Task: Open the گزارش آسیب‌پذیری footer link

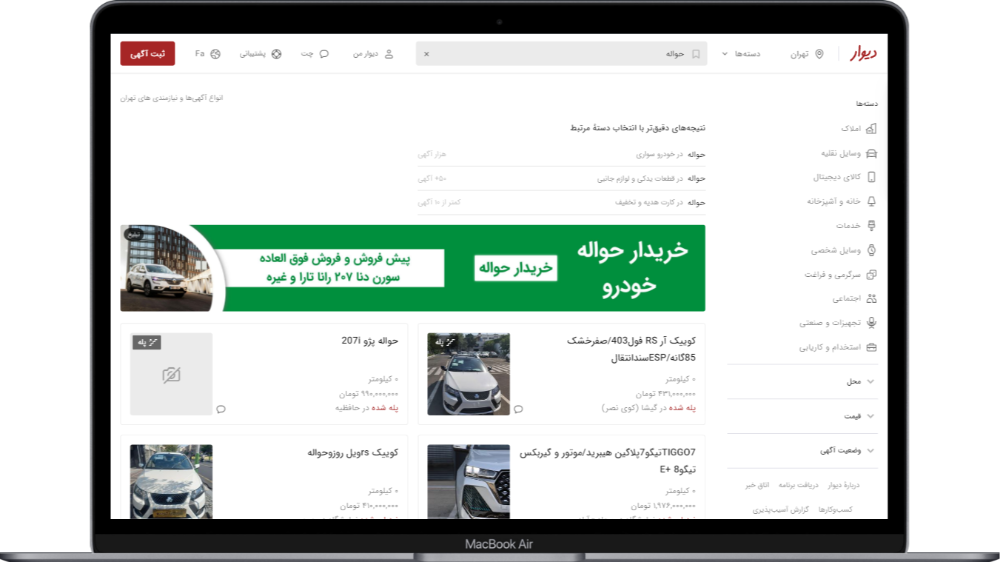Action: (781, 510)
